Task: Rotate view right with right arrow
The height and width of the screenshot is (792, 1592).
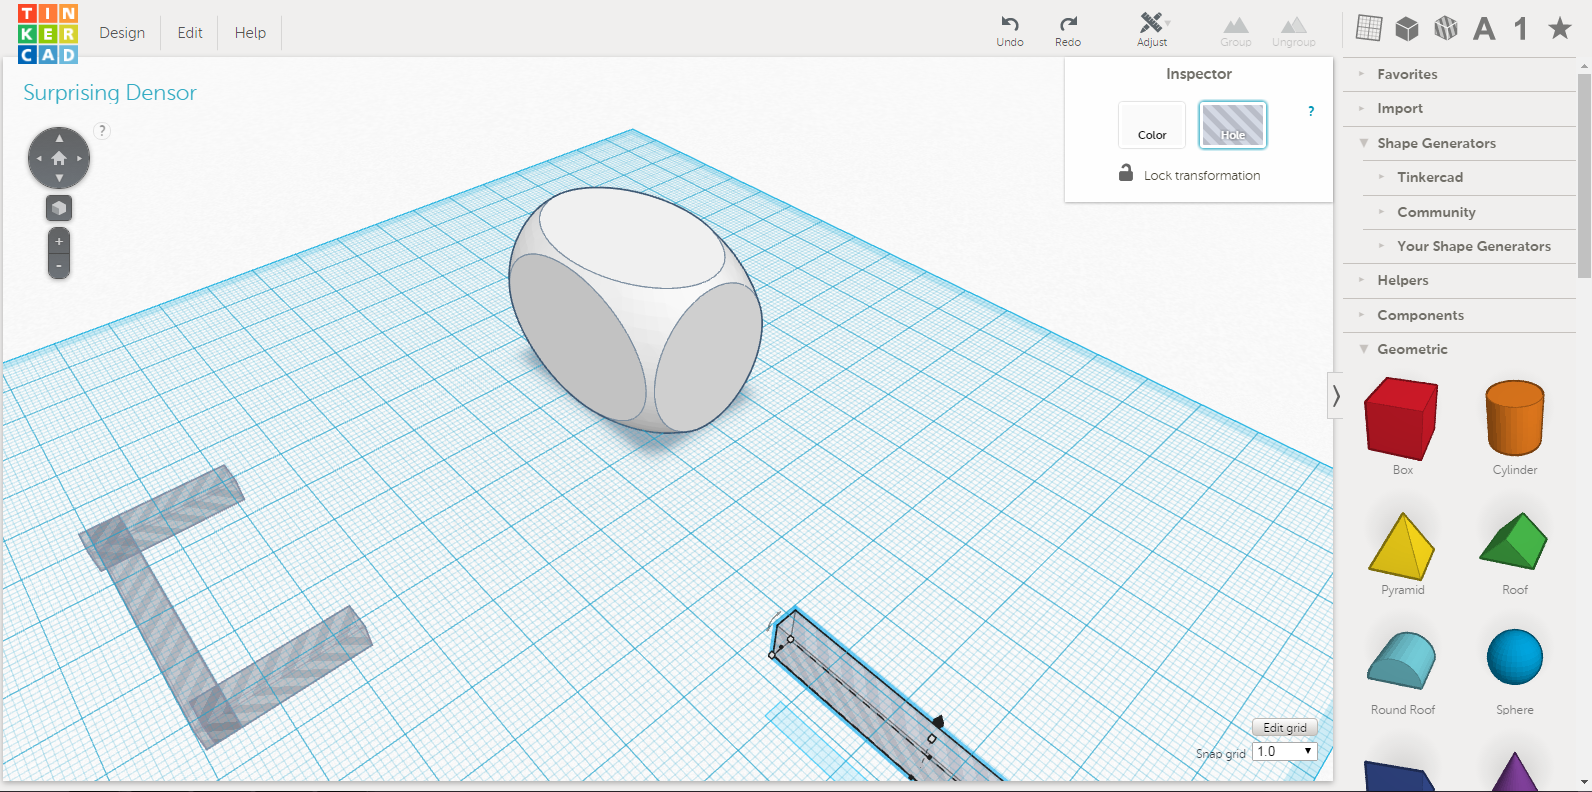Action: point(79,158)
